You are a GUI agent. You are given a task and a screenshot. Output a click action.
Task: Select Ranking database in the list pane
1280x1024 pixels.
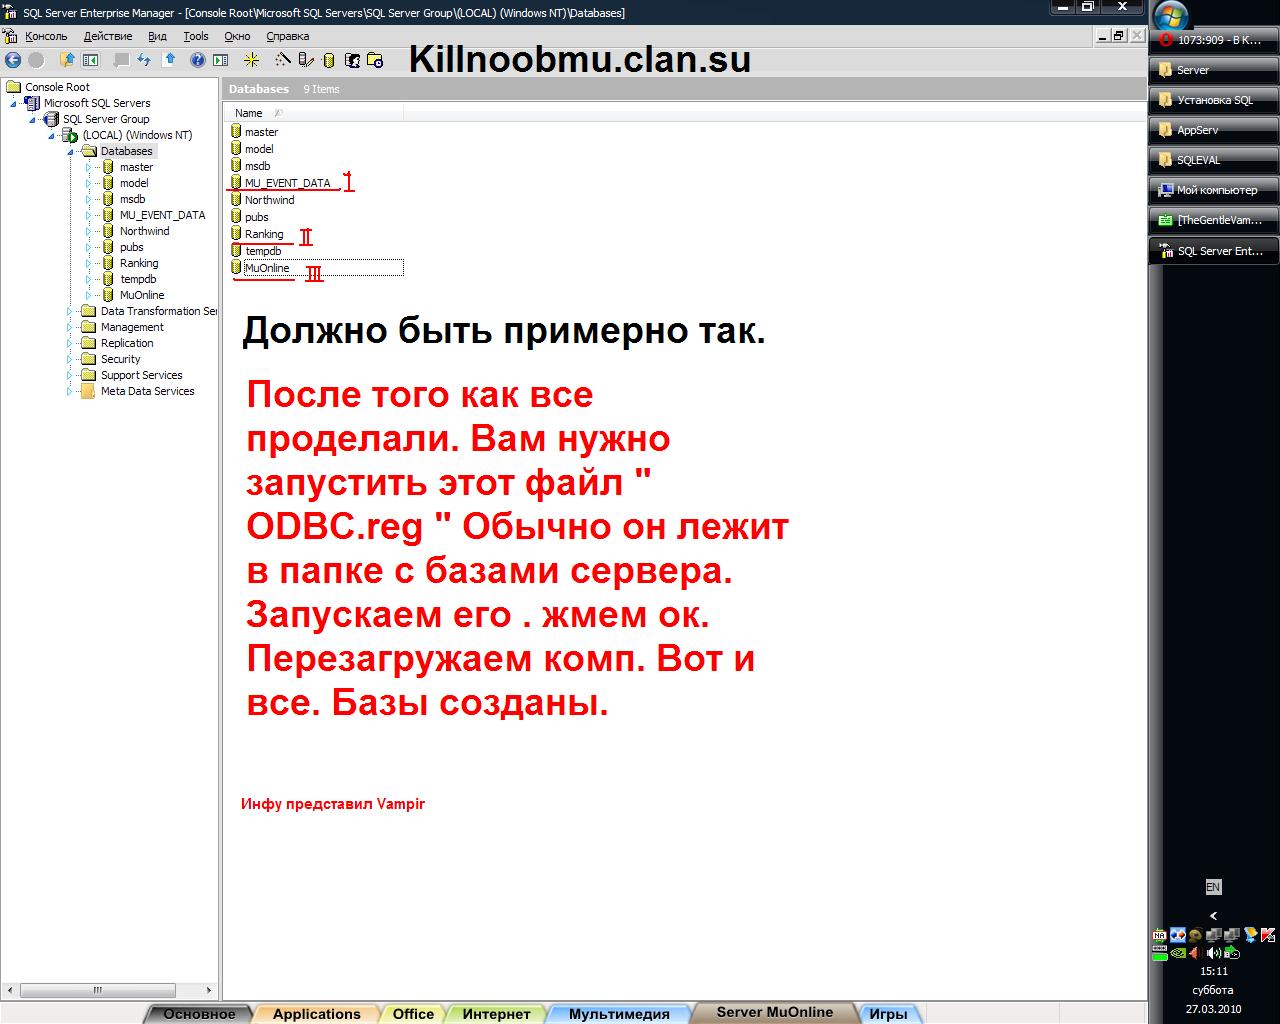coord(264,234)
